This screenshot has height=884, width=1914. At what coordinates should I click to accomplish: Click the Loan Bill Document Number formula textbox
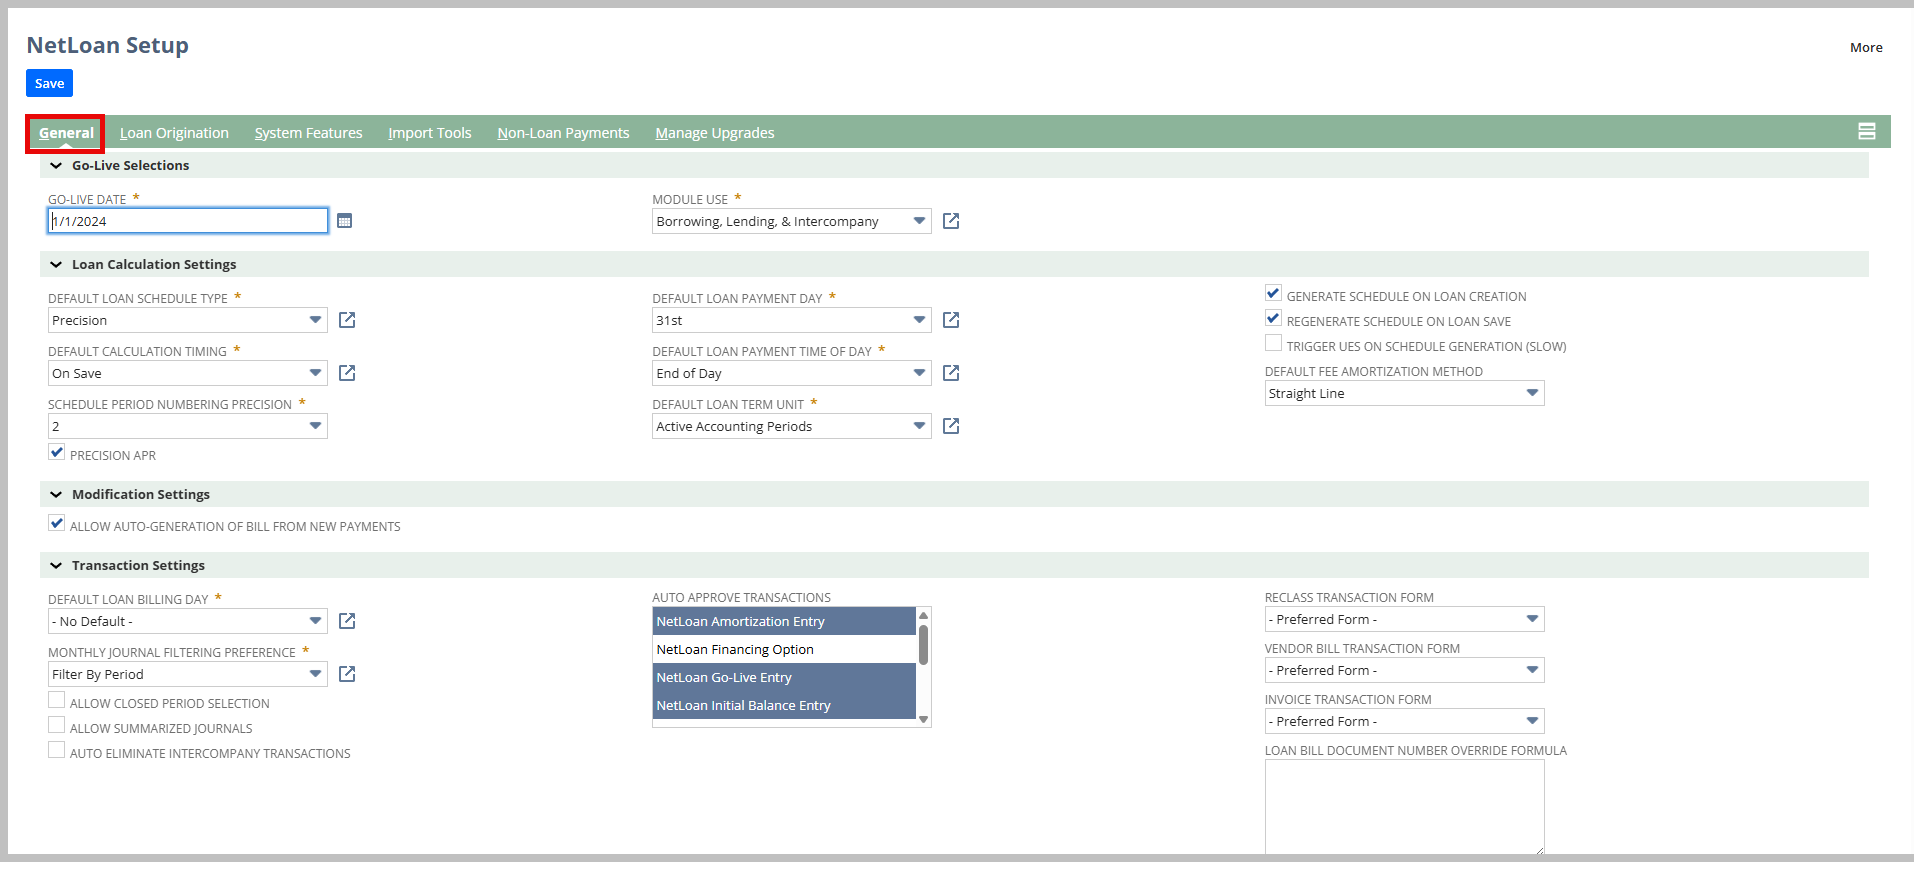pos(1403,806)
